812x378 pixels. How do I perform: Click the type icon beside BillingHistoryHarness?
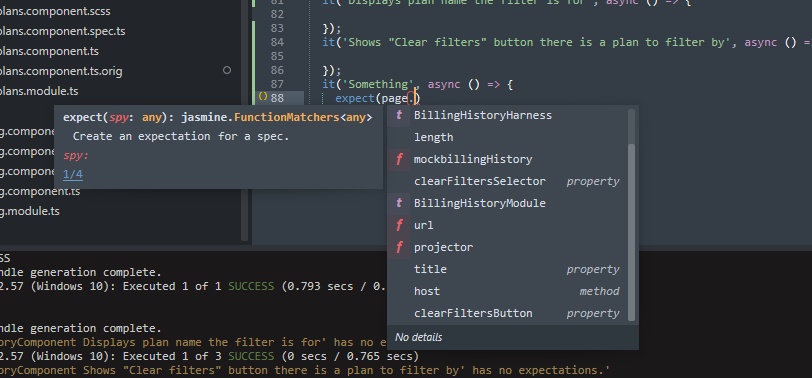399,115
